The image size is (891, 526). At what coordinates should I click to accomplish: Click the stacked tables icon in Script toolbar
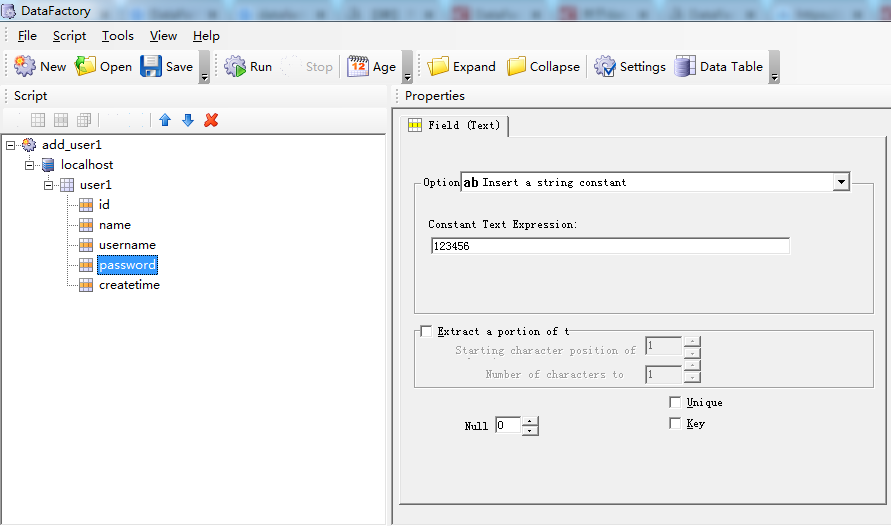[84, 120]
